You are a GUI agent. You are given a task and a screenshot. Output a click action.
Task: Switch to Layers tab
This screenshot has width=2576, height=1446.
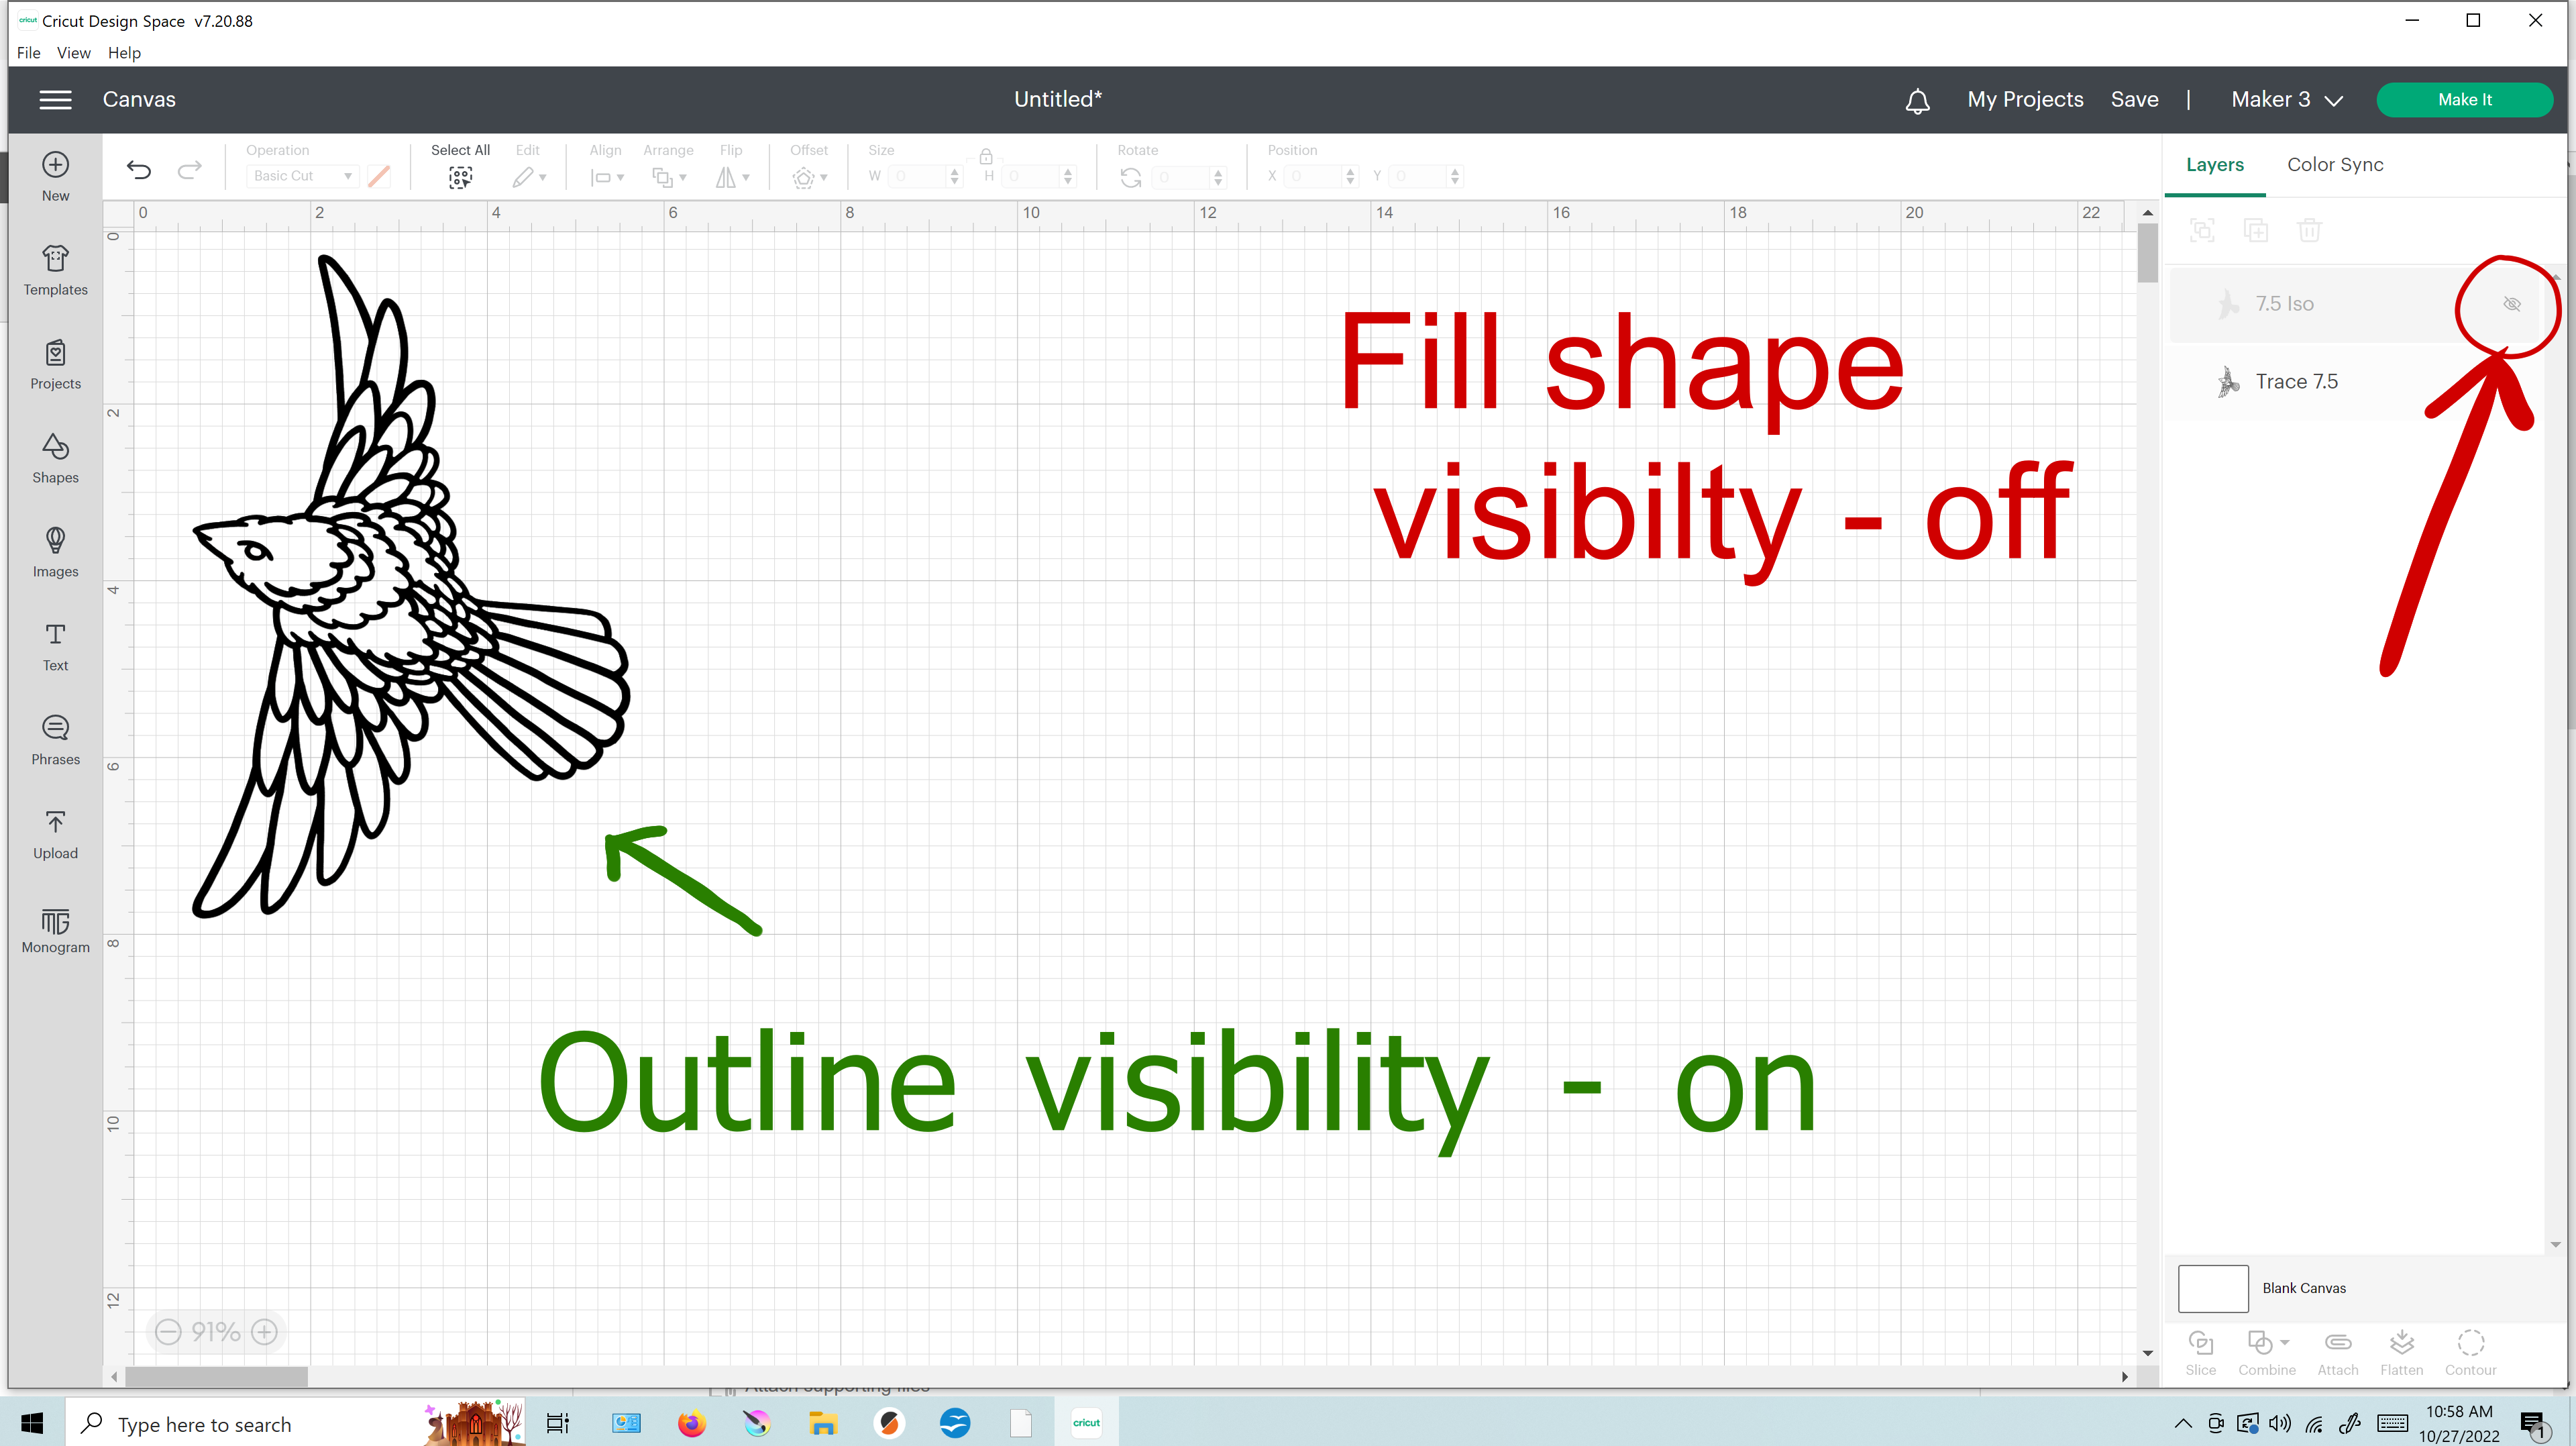(2213, 163)
